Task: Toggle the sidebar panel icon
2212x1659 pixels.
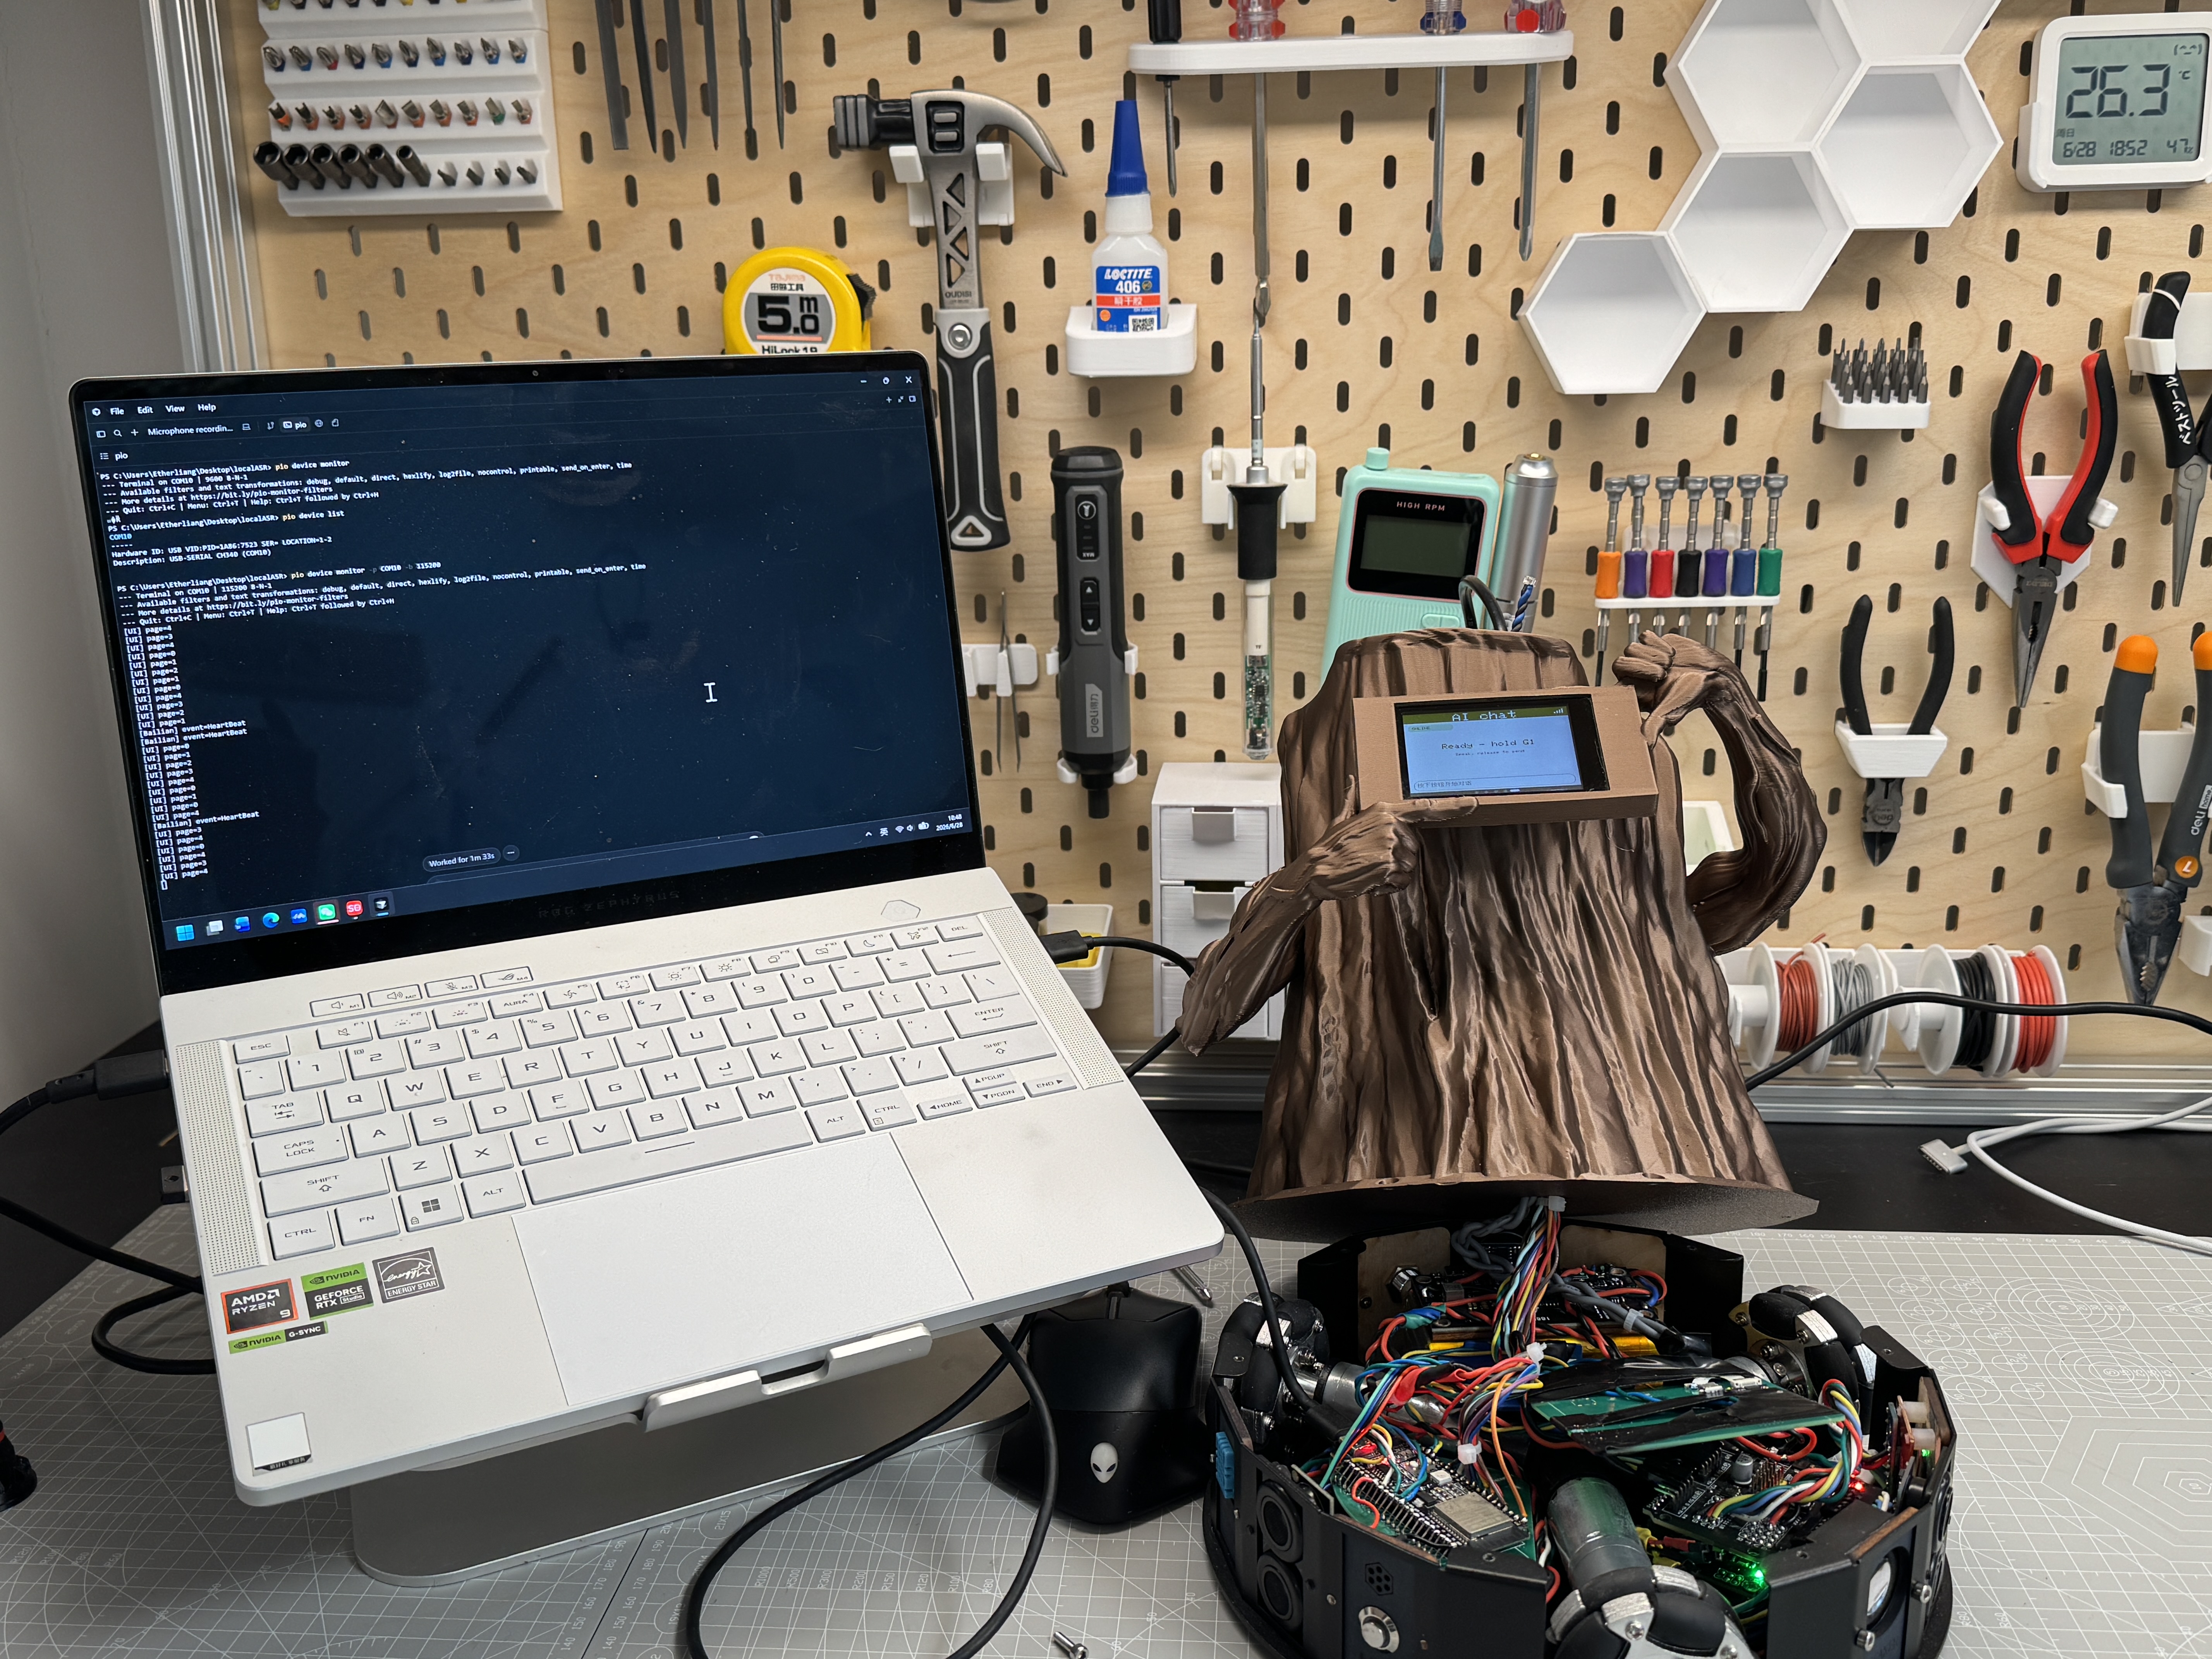Action: tap(101, 434)
